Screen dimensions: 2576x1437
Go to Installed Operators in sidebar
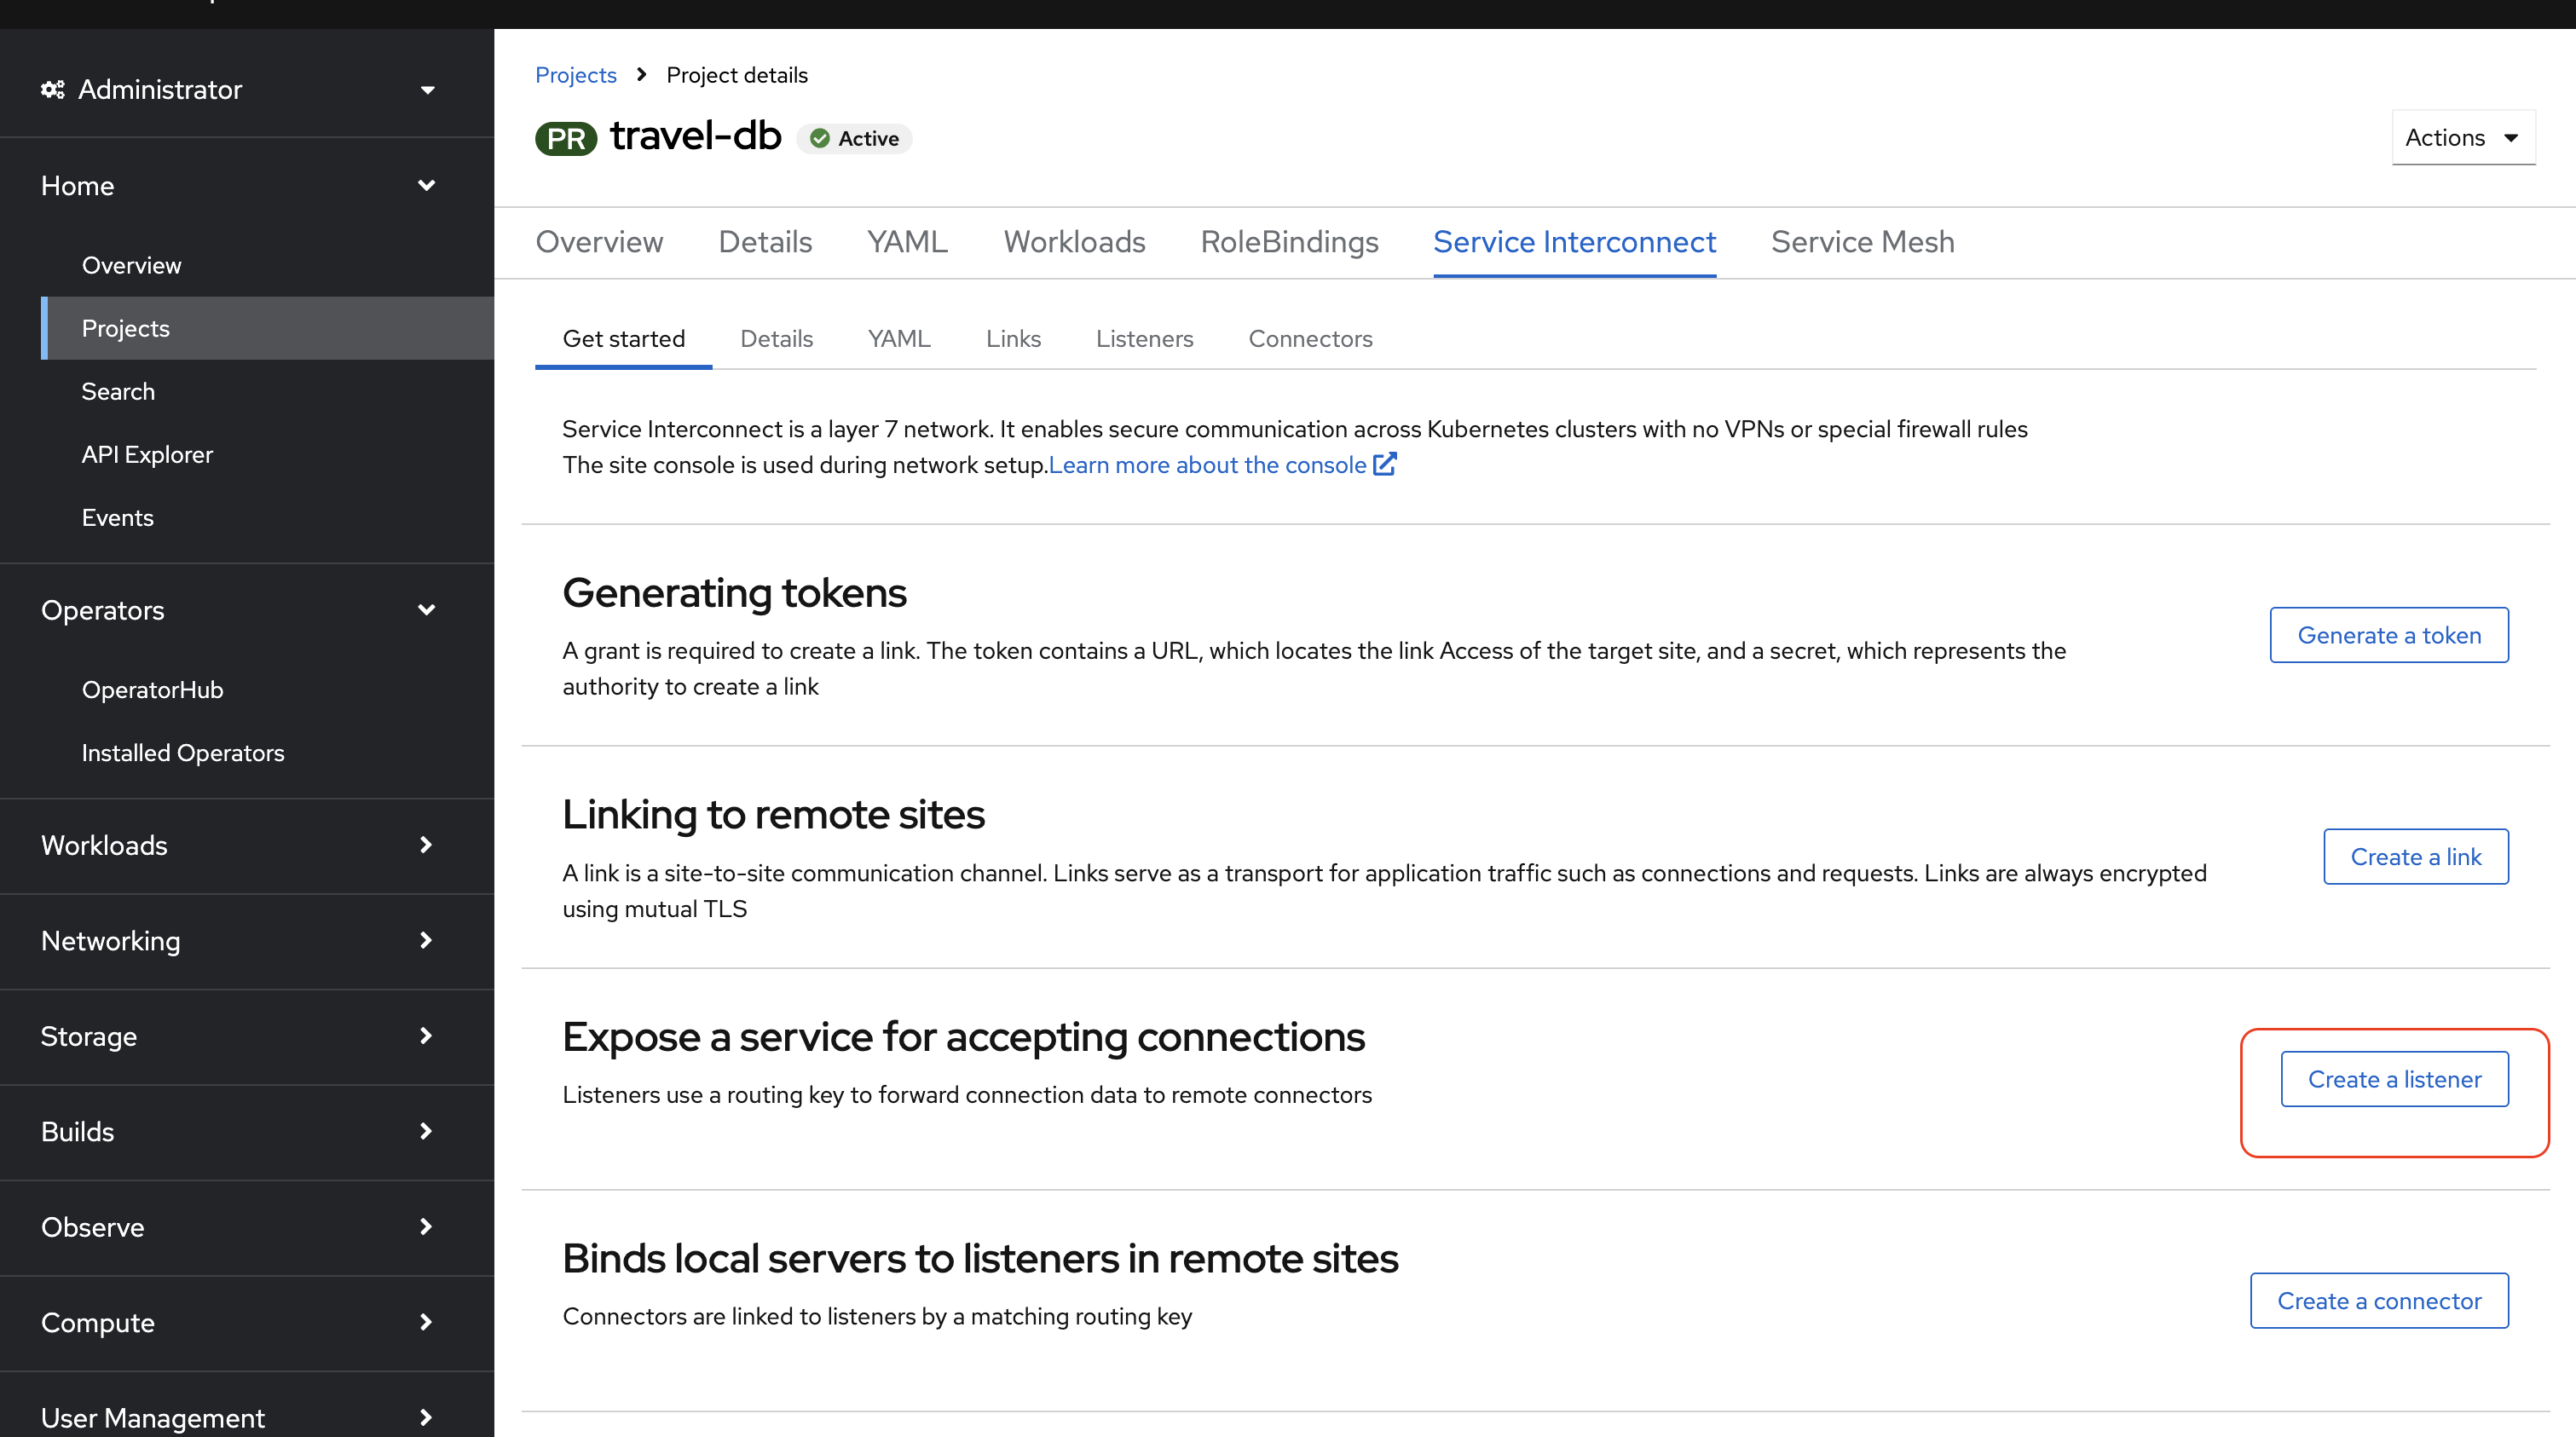pyautogui.click(x=183, y=753)
